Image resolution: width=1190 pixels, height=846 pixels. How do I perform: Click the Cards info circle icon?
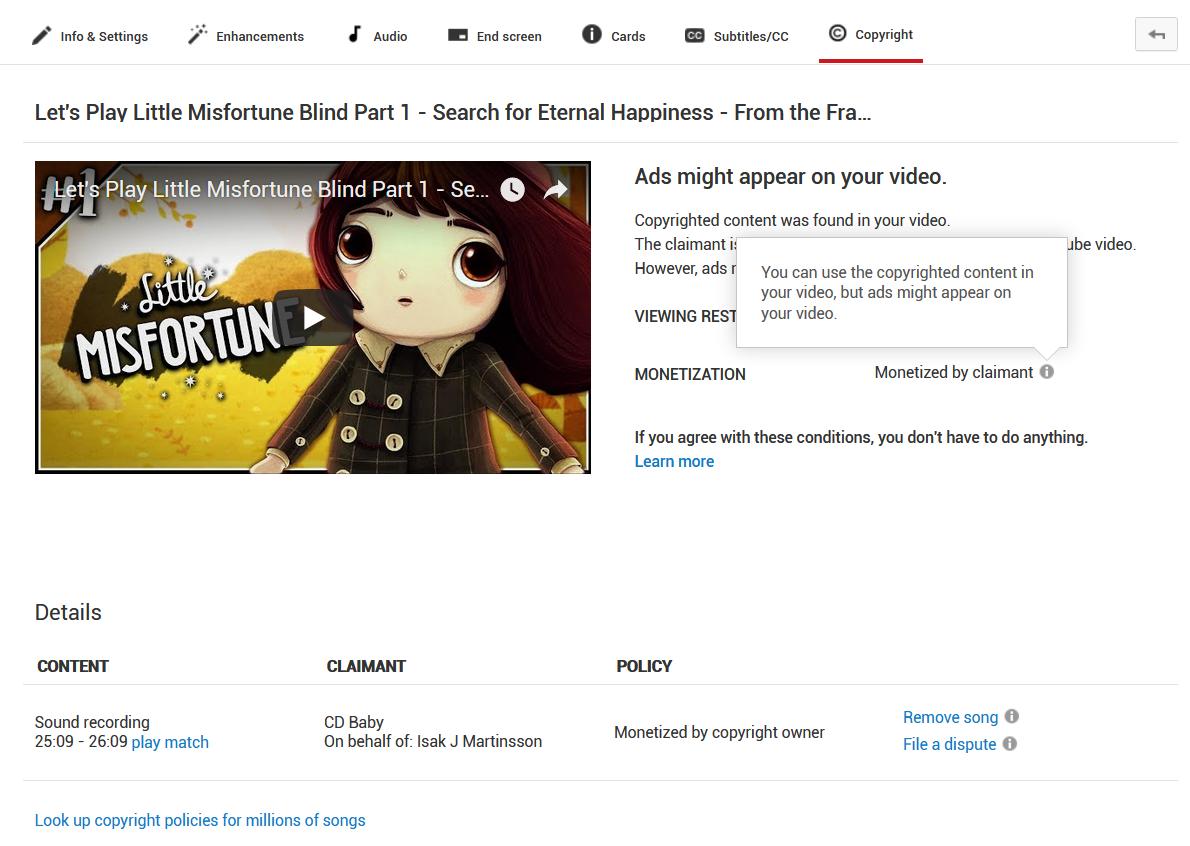pos(591,34)
